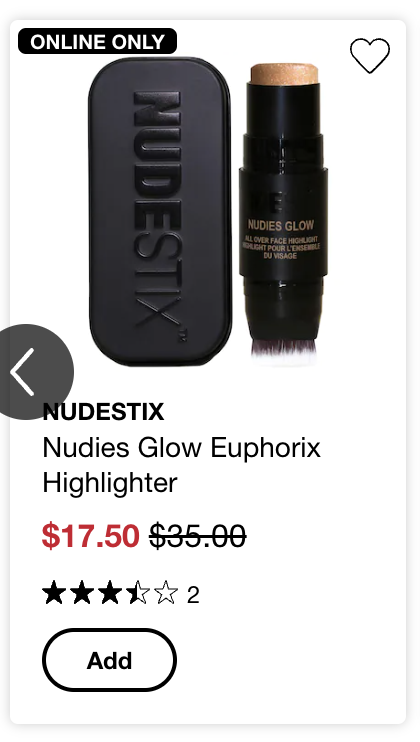The width and height of the screenshot is (420, 742).
Task: Click the black NUDESTIX tin case image
Action: click(x=160, y=212)
